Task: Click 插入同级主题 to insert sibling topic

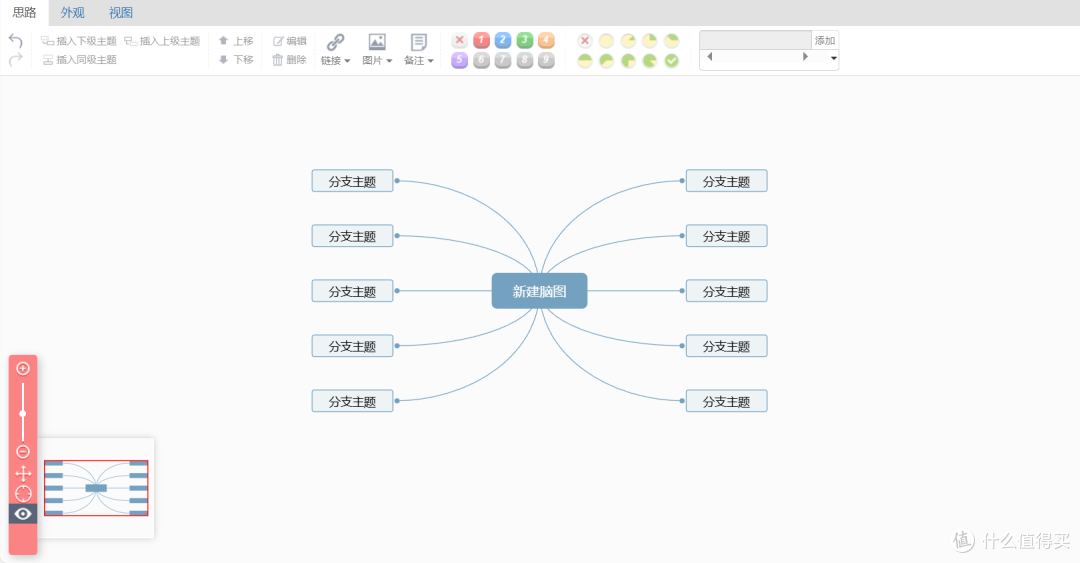Action: [x=79, y=60]
